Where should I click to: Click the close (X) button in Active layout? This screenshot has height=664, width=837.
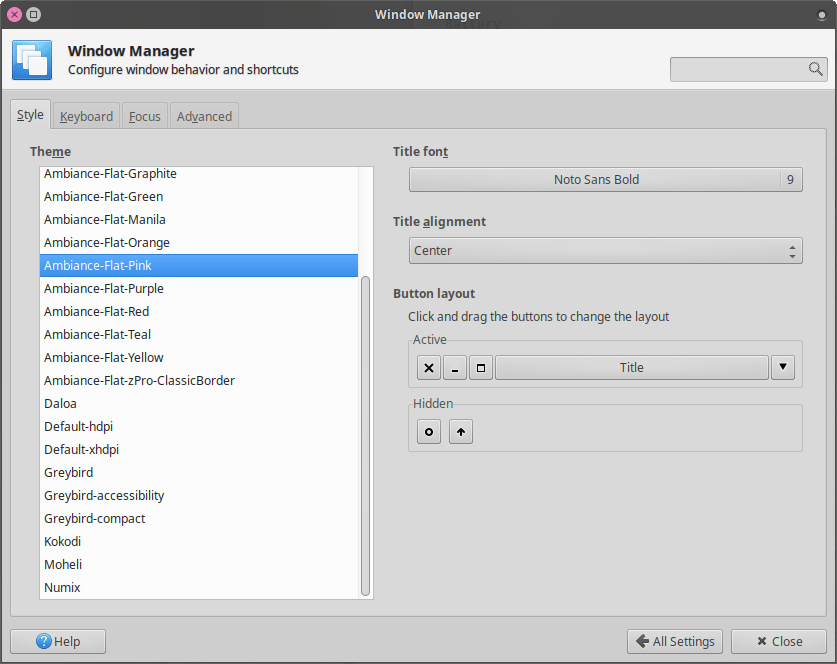point(429,368)
